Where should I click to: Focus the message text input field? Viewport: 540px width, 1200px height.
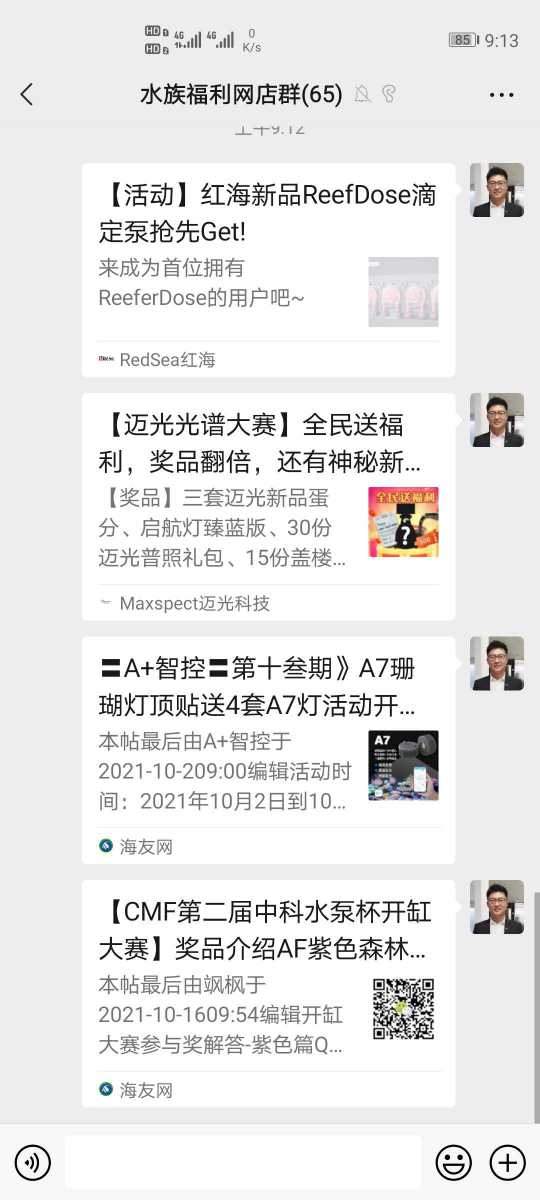pyautogui.click(x=243, y=1162)
